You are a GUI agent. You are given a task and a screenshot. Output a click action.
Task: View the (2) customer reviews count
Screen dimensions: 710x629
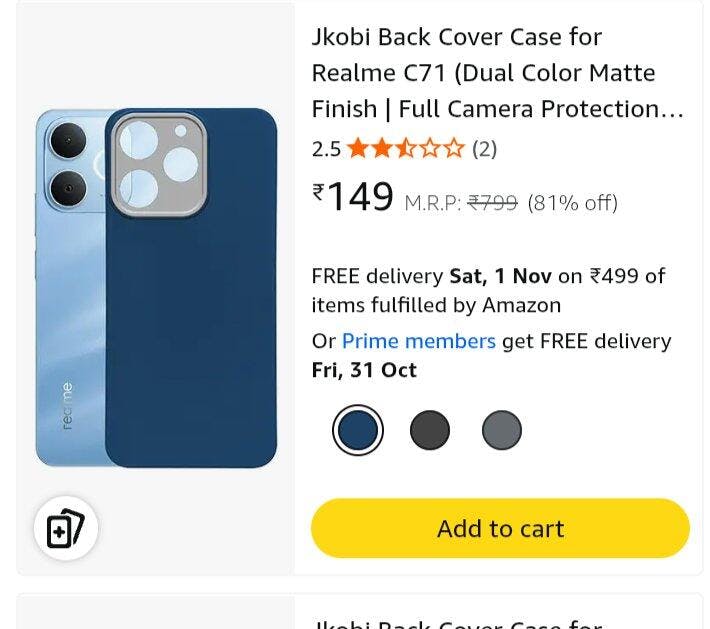(x=485, y=149)
